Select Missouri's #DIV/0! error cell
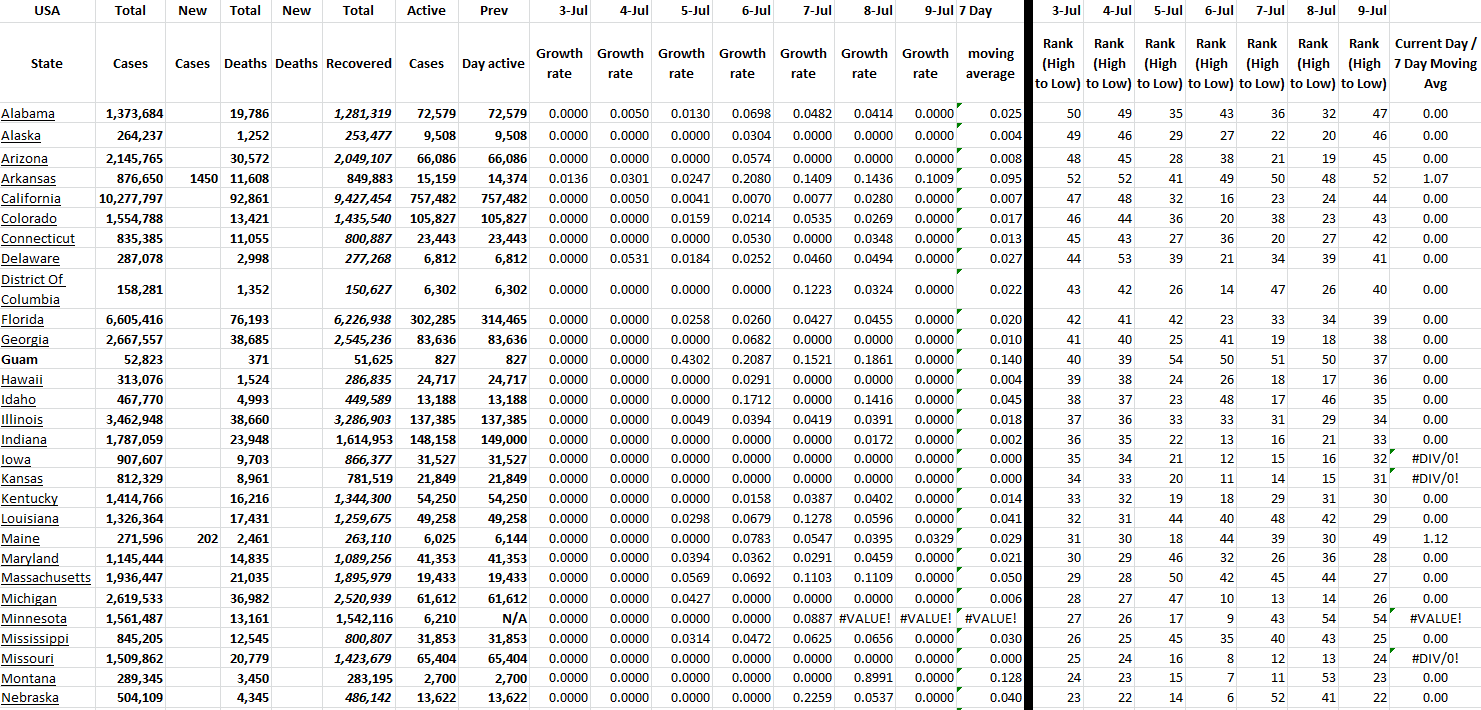Image resolution: width=1481 pixels, height=710 pixels. pyautogui.click(x=1435, y=659)
